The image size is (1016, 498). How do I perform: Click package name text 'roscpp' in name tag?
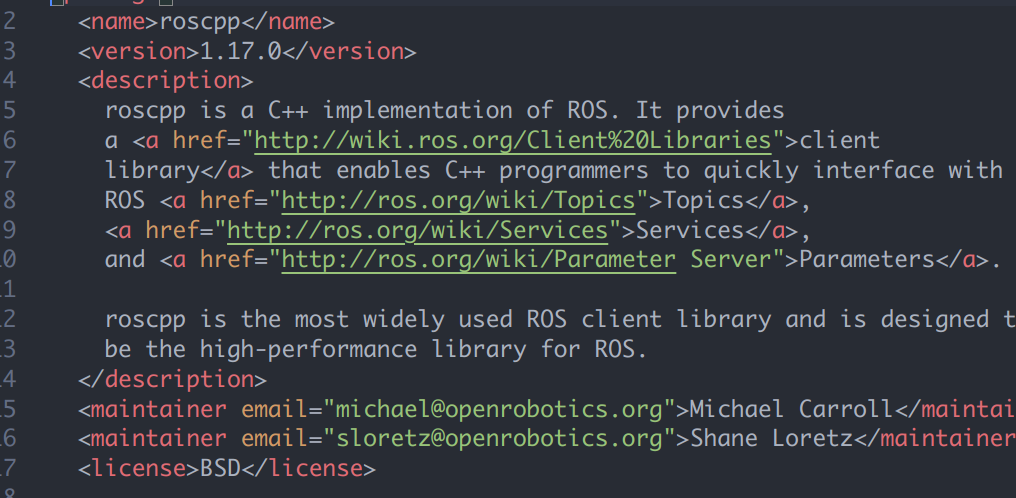coord(200,22)
